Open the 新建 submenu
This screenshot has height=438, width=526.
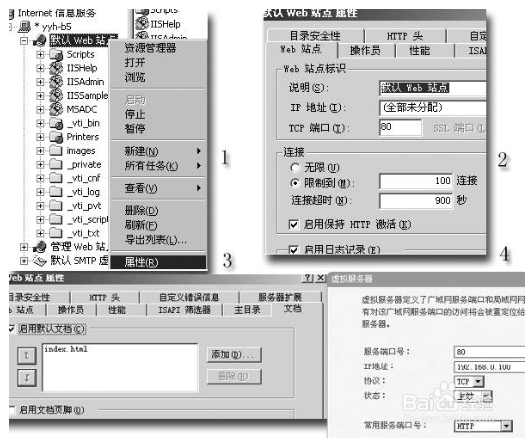click(158, 151)
